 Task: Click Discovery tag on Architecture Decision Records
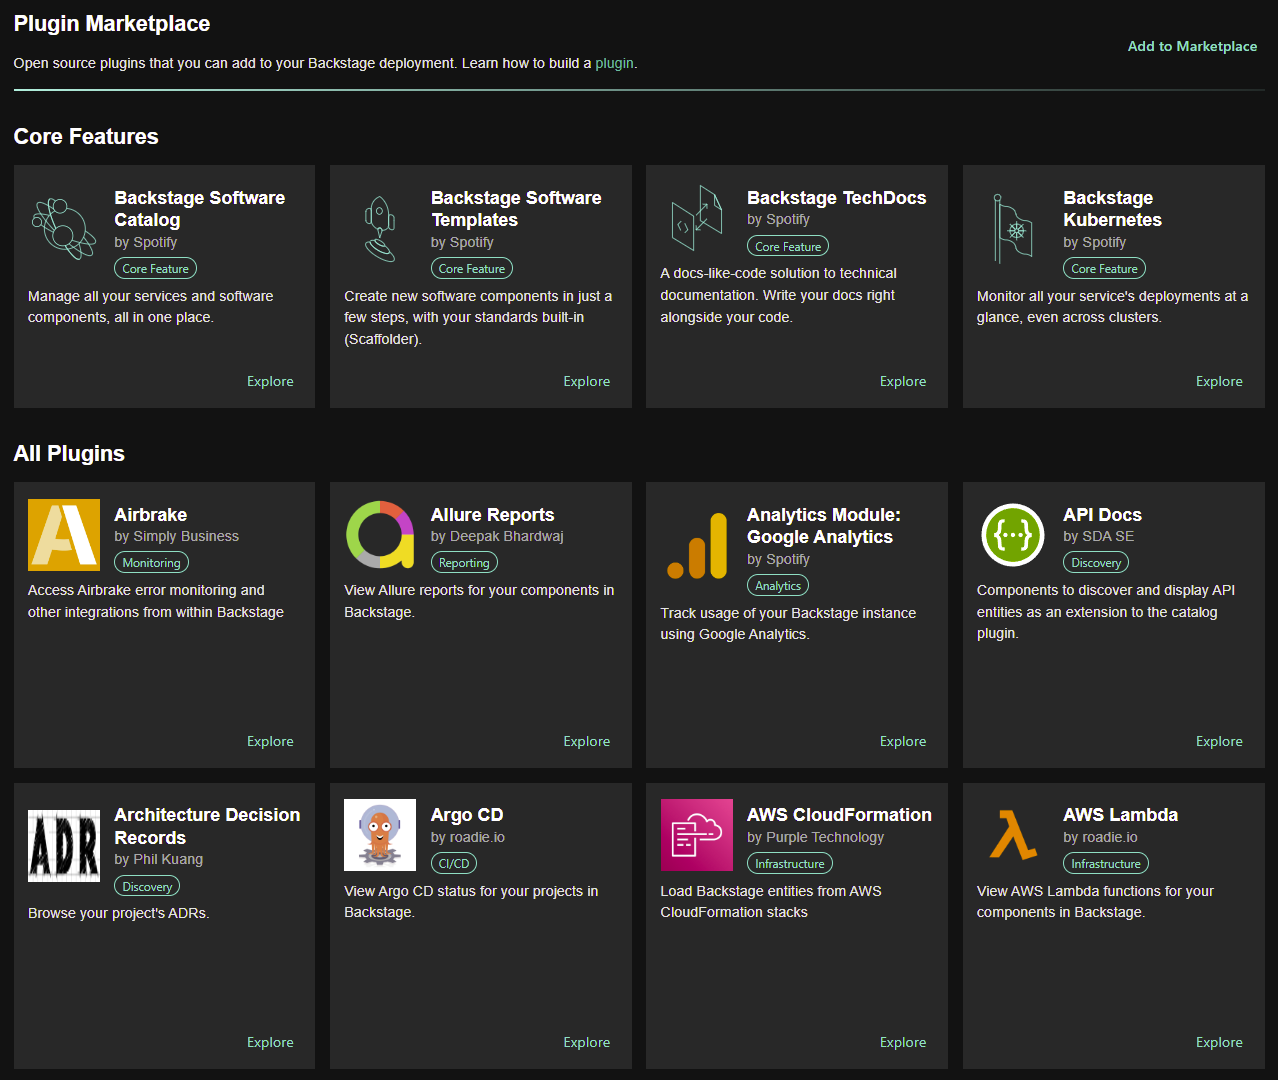(147, 886)
